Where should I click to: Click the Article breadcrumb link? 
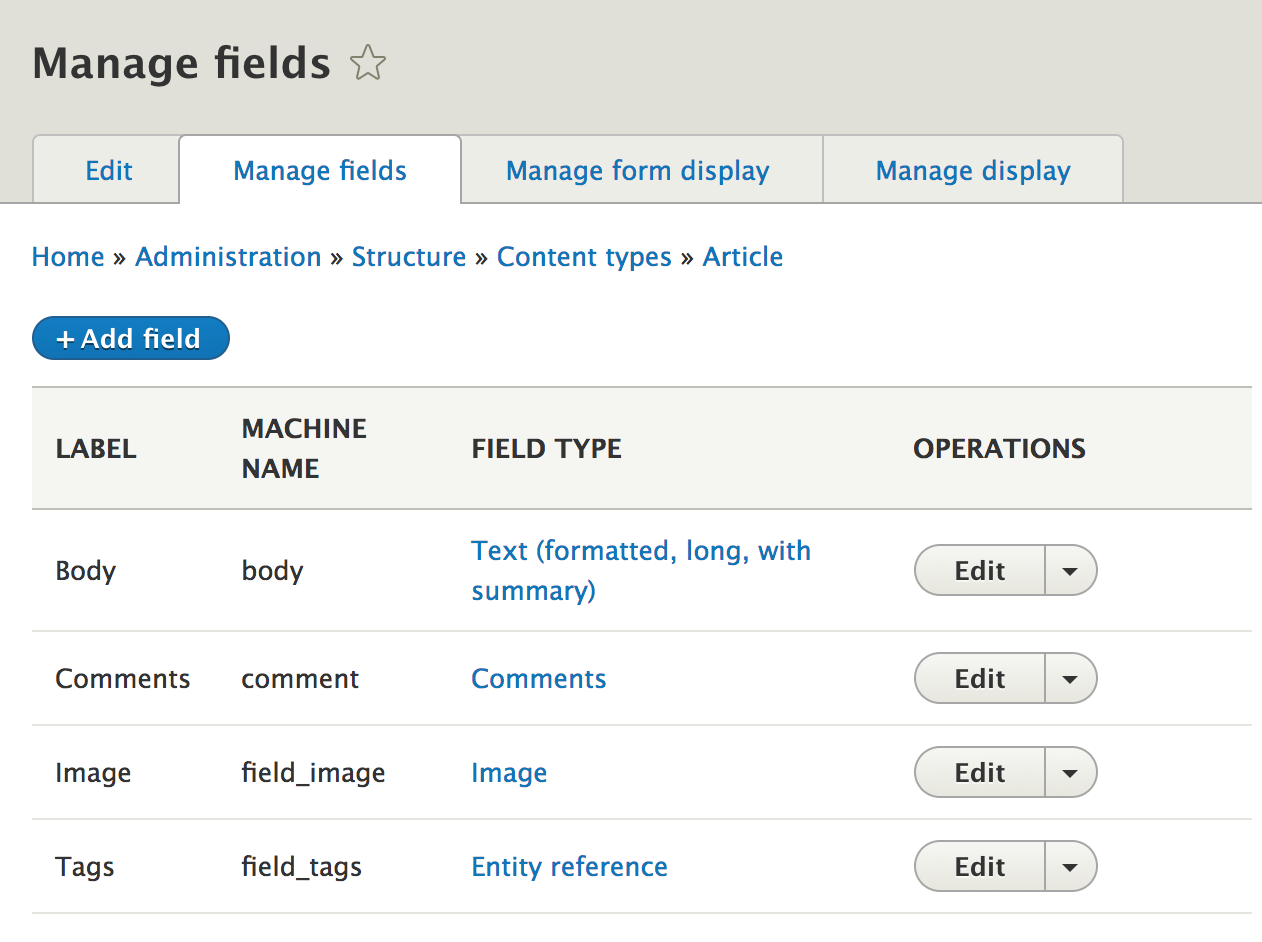pyautogui.click(x=743, y=257)
